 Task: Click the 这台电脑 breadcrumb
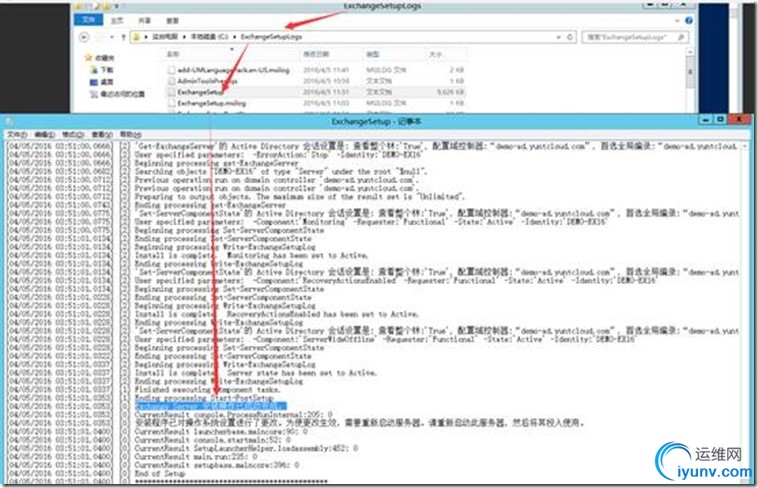[x=165, y=37]
